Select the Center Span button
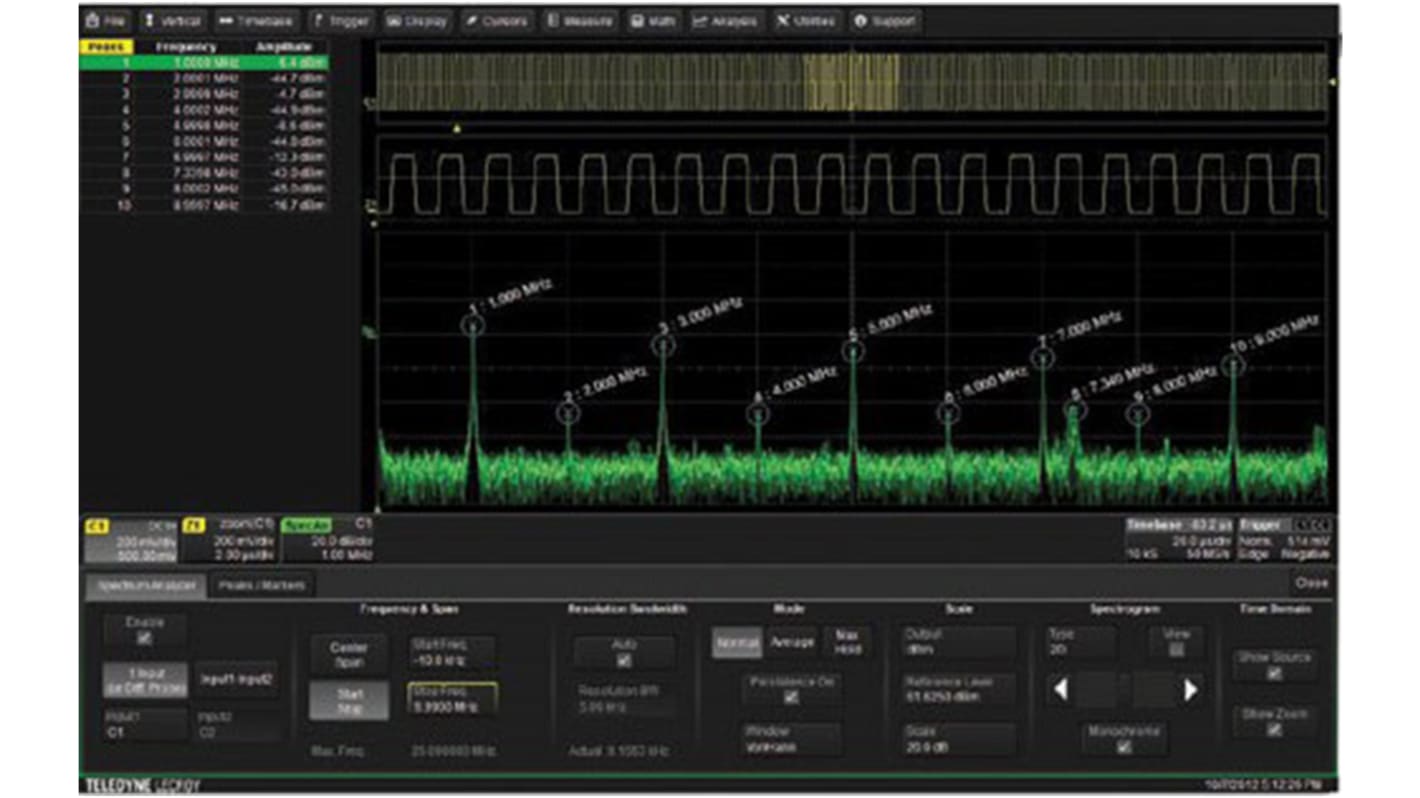1420x798 pixels. pos(348,654)
